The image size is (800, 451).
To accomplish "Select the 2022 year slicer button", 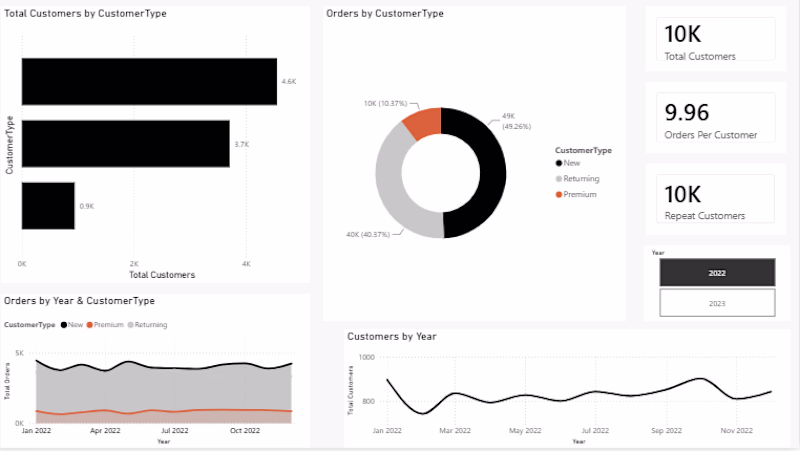I will [x=717, y=272].
